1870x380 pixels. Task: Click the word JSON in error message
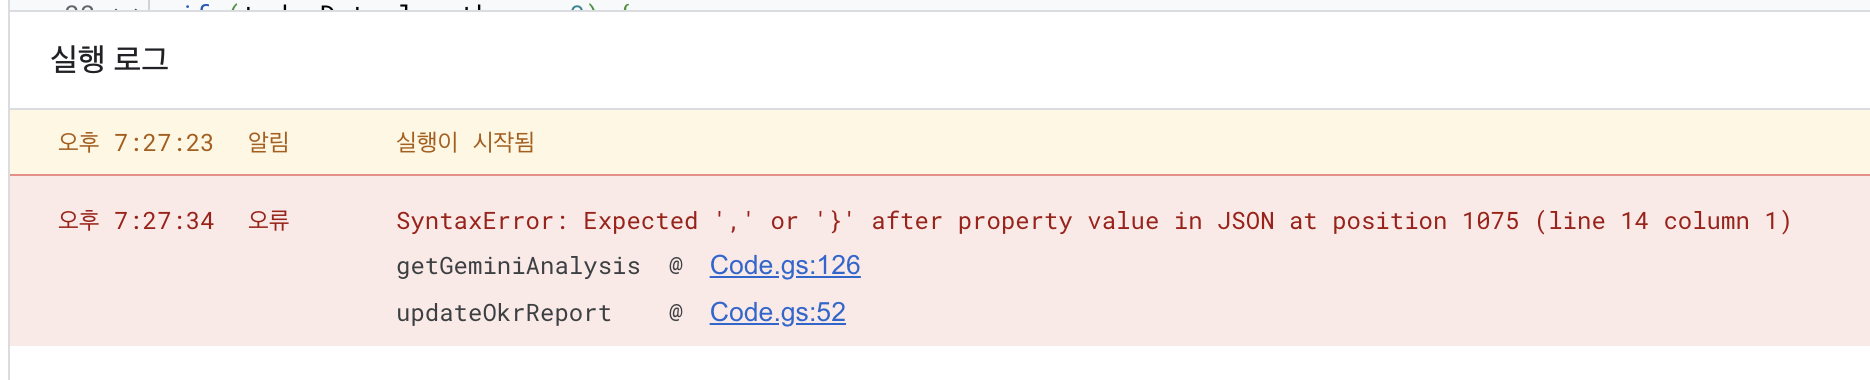pyautogui.click(x=1245, y=221)
